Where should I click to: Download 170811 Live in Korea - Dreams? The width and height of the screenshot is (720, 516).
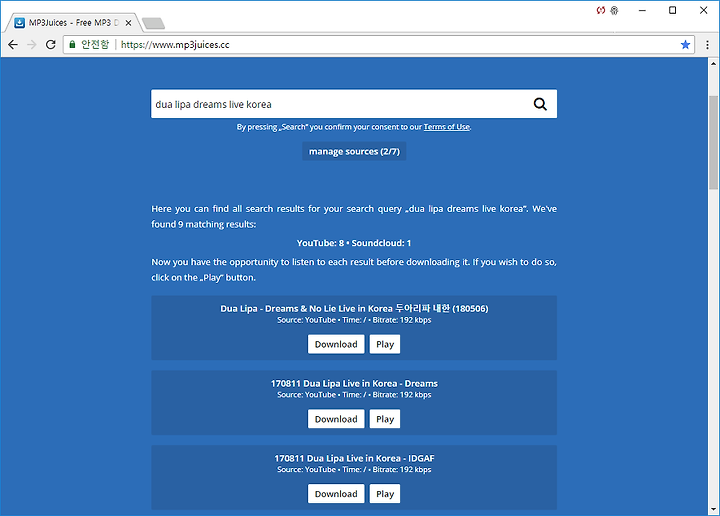point(336,419)
